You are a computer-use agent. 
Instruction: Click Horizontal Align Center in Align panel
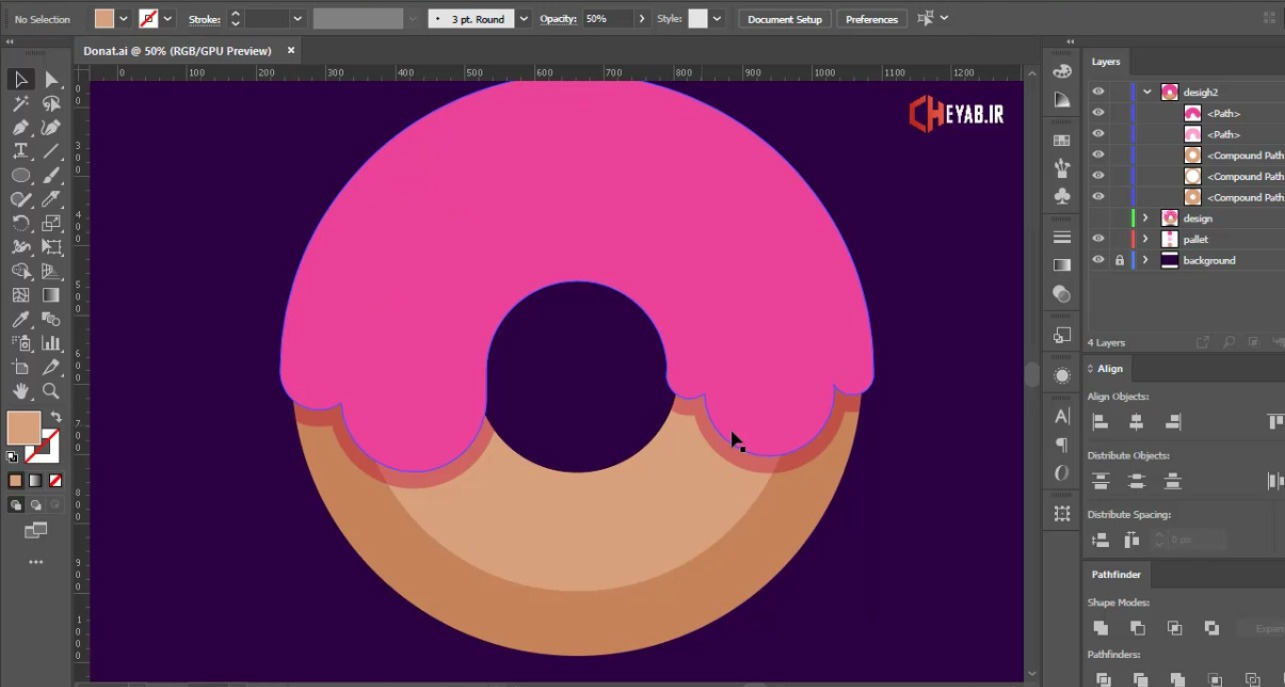click(1136, 422)
